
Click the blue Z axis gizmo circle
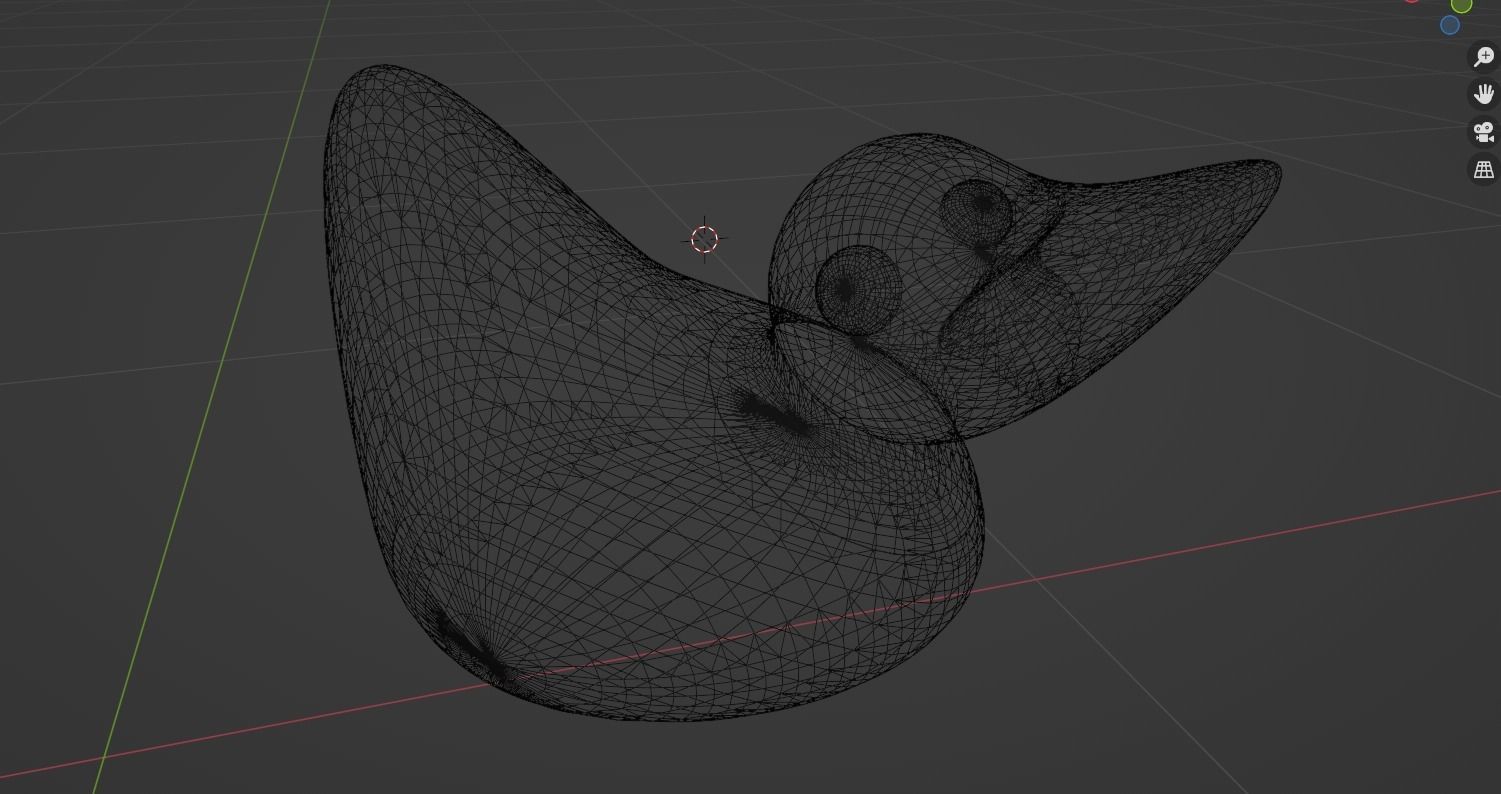[1450, 25]
